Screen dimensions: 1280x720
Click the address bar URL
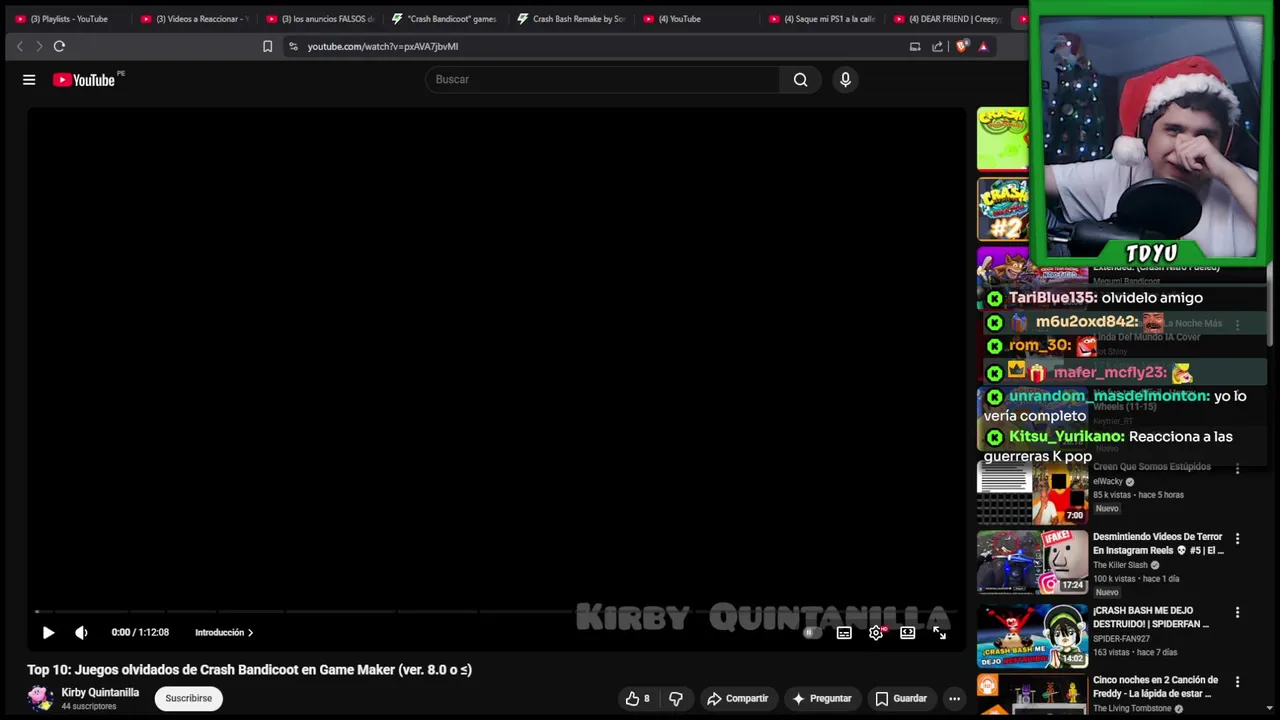383,46
